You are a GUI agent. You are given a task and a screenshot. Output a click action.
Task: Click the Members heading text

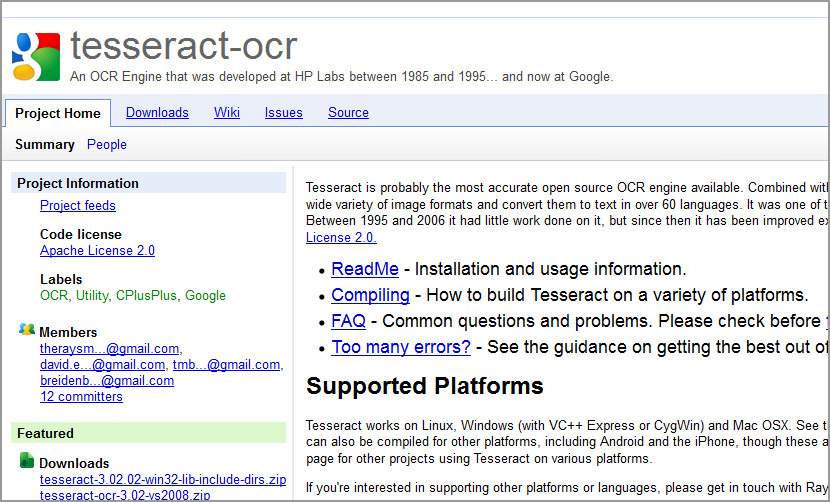(x=68, y=333)
